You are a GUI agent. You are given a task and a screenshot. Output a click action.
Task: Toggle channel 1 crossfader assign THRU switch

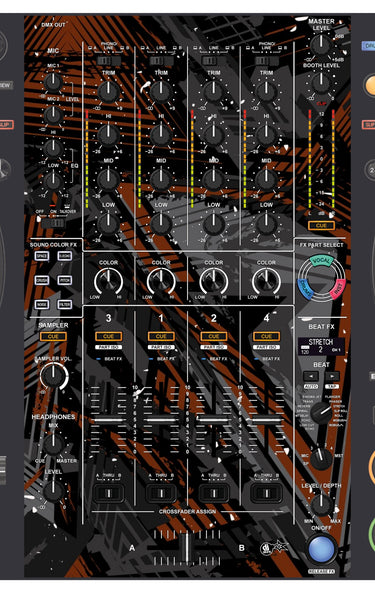[161, 493]
